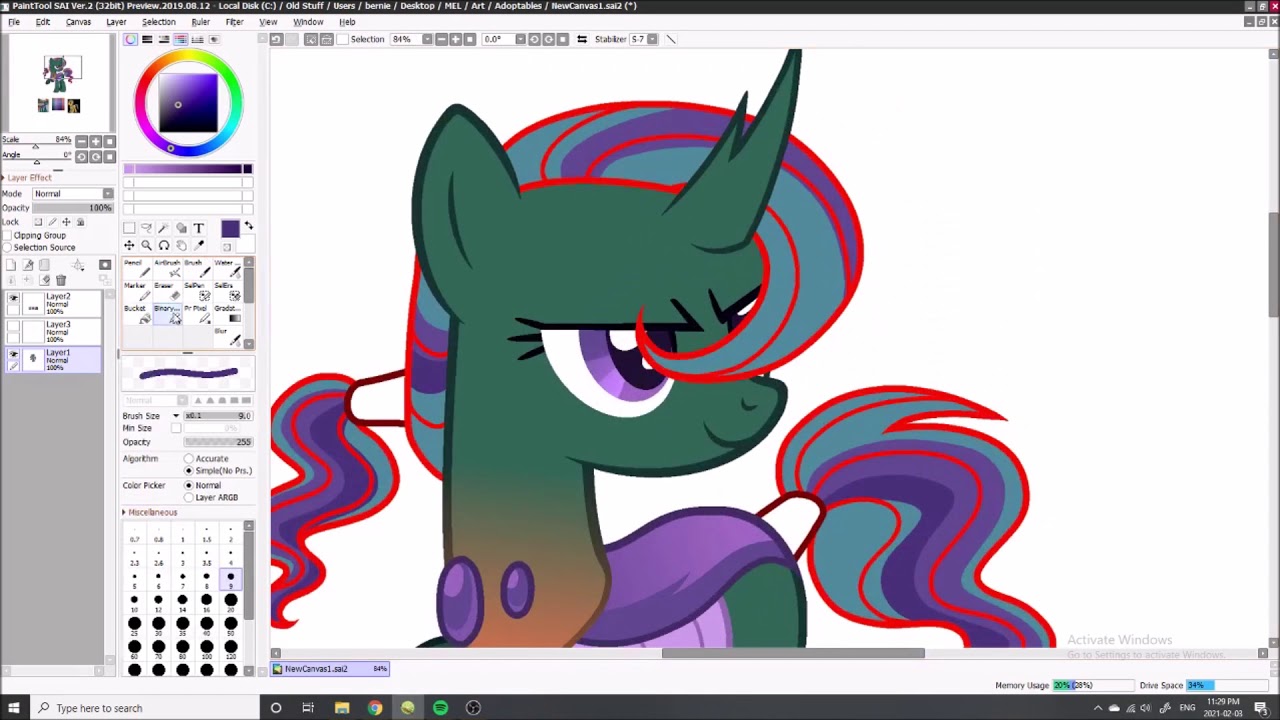
Task: Select the Eraser tool
Action: (x=167, y=292)
